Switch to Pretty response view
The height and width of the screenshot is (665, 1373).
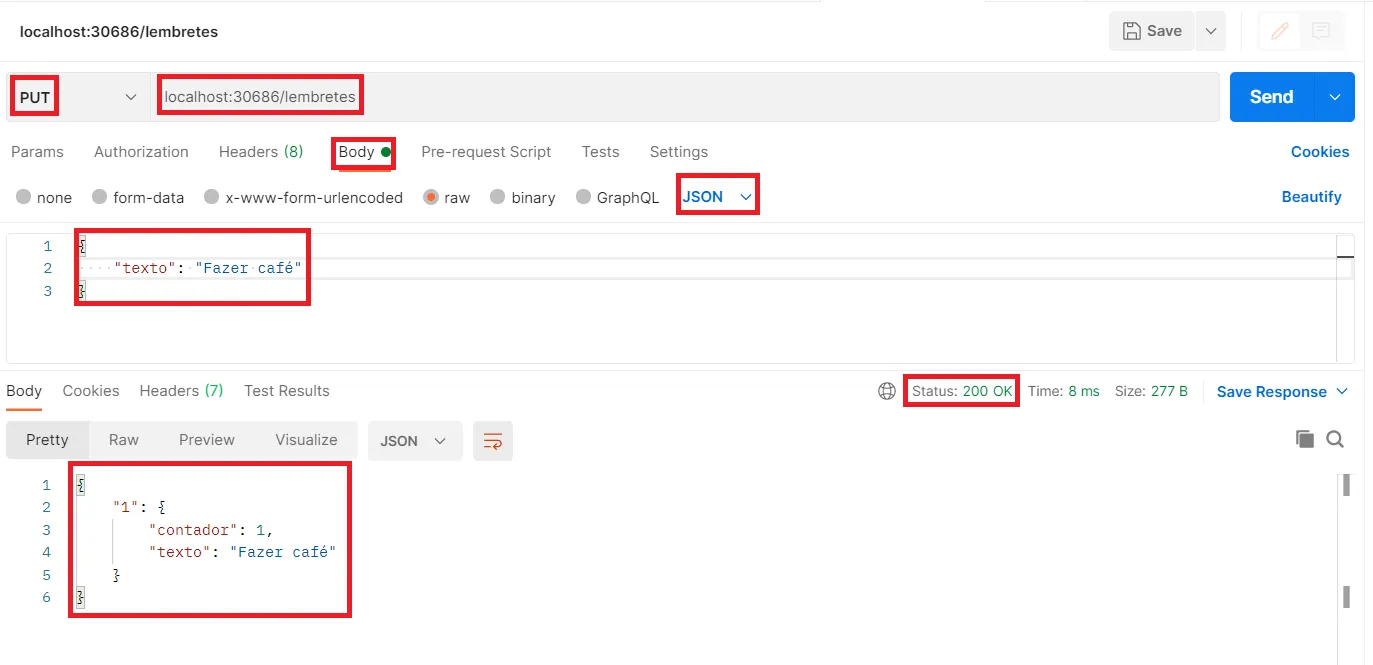pos(47,440)
